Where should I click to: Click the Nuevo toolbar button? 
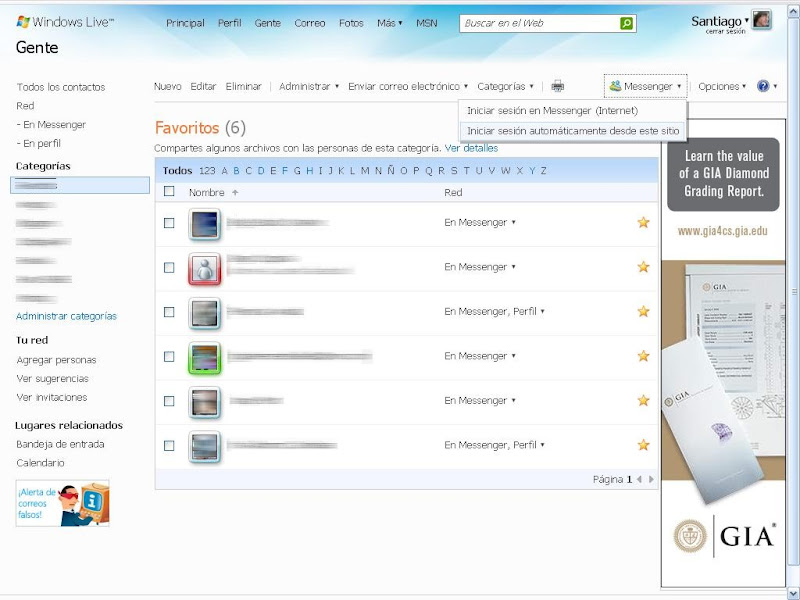[168, 86]
